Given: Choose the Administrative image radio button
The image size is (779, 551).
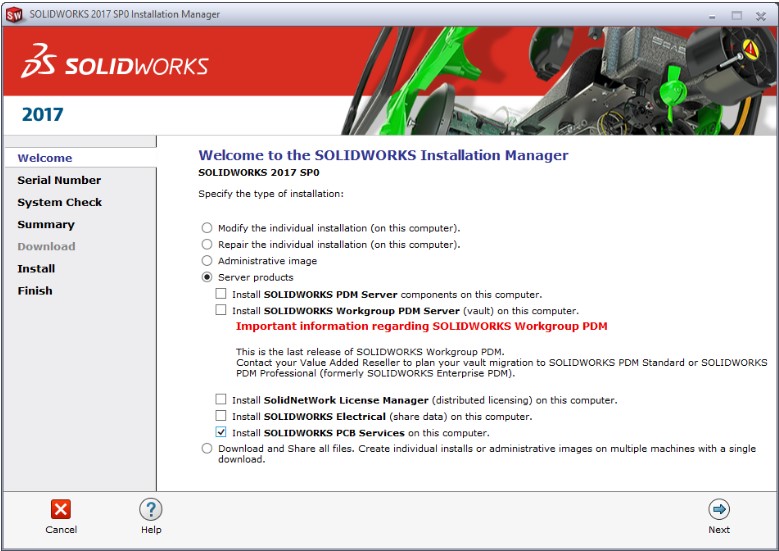Looking at the screenshot, I should tap(207, 261).
